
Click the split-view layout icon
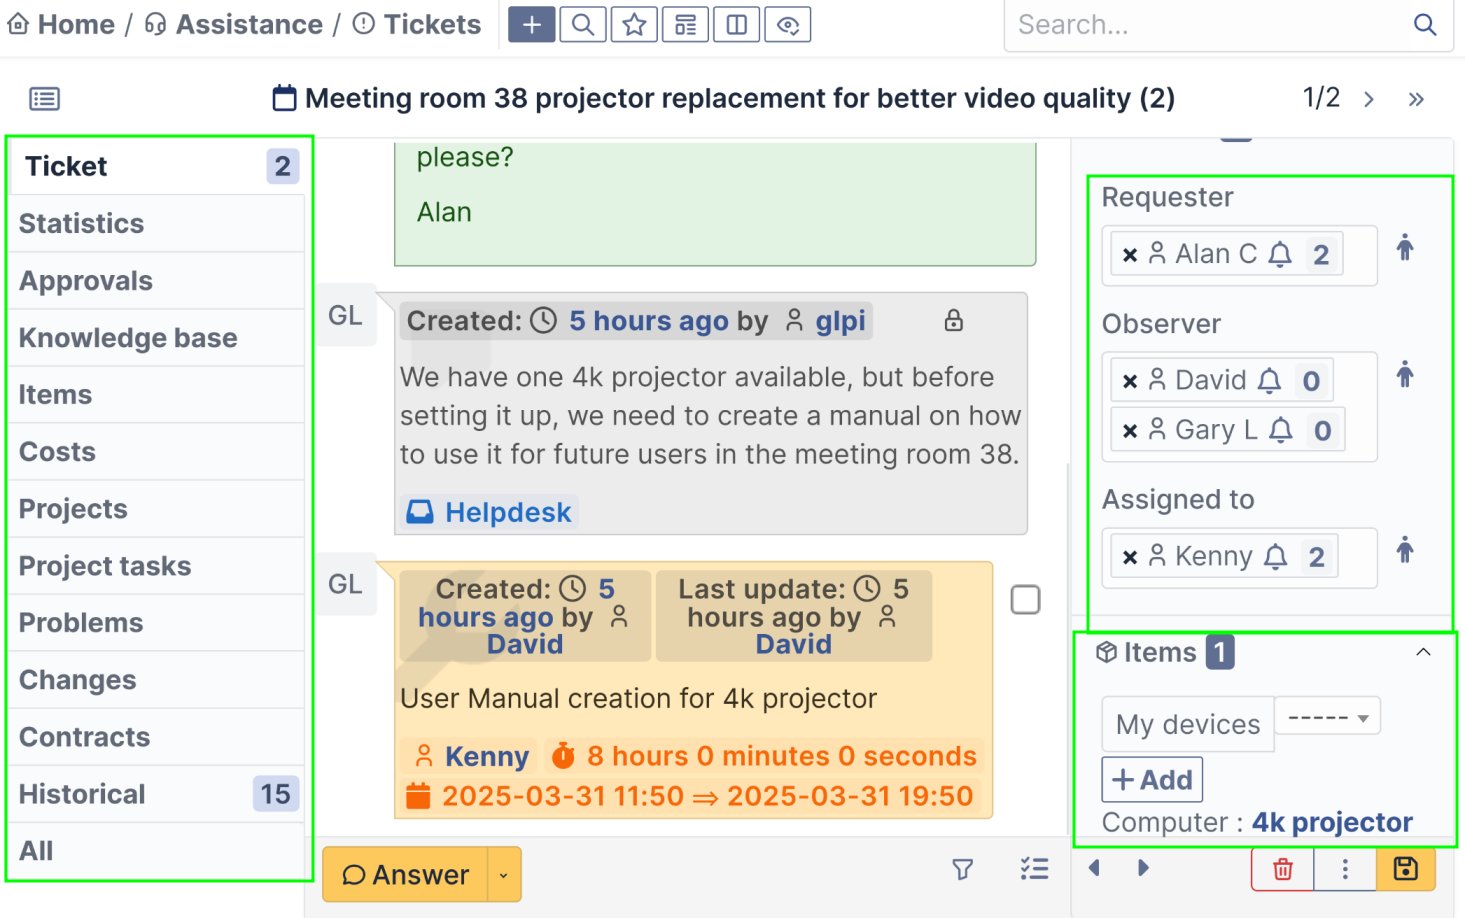point(737,24)
